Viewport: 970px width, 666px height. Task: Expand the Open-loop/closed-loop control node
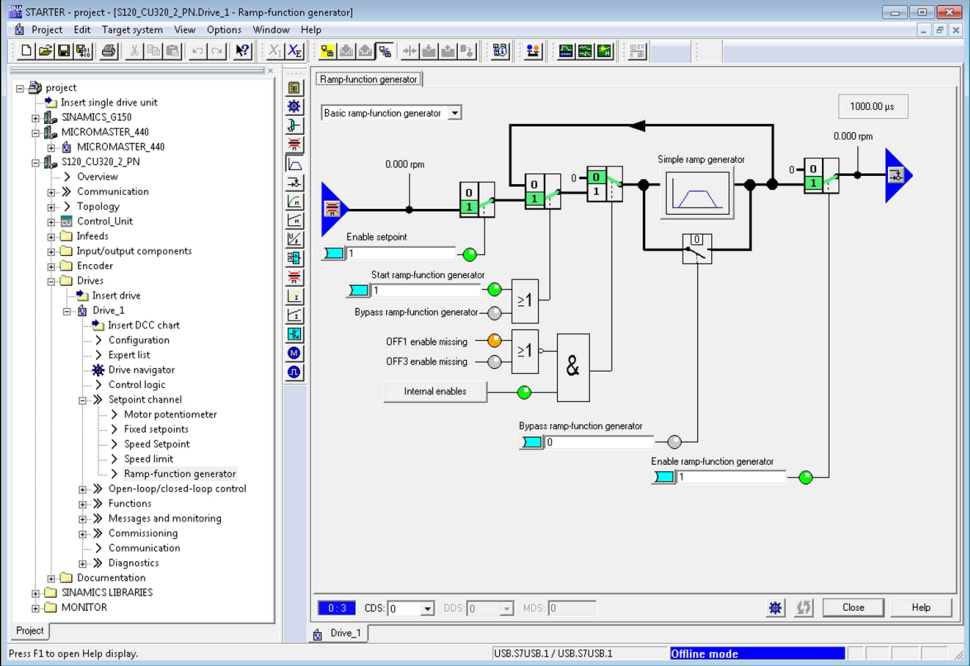(83, 489)
